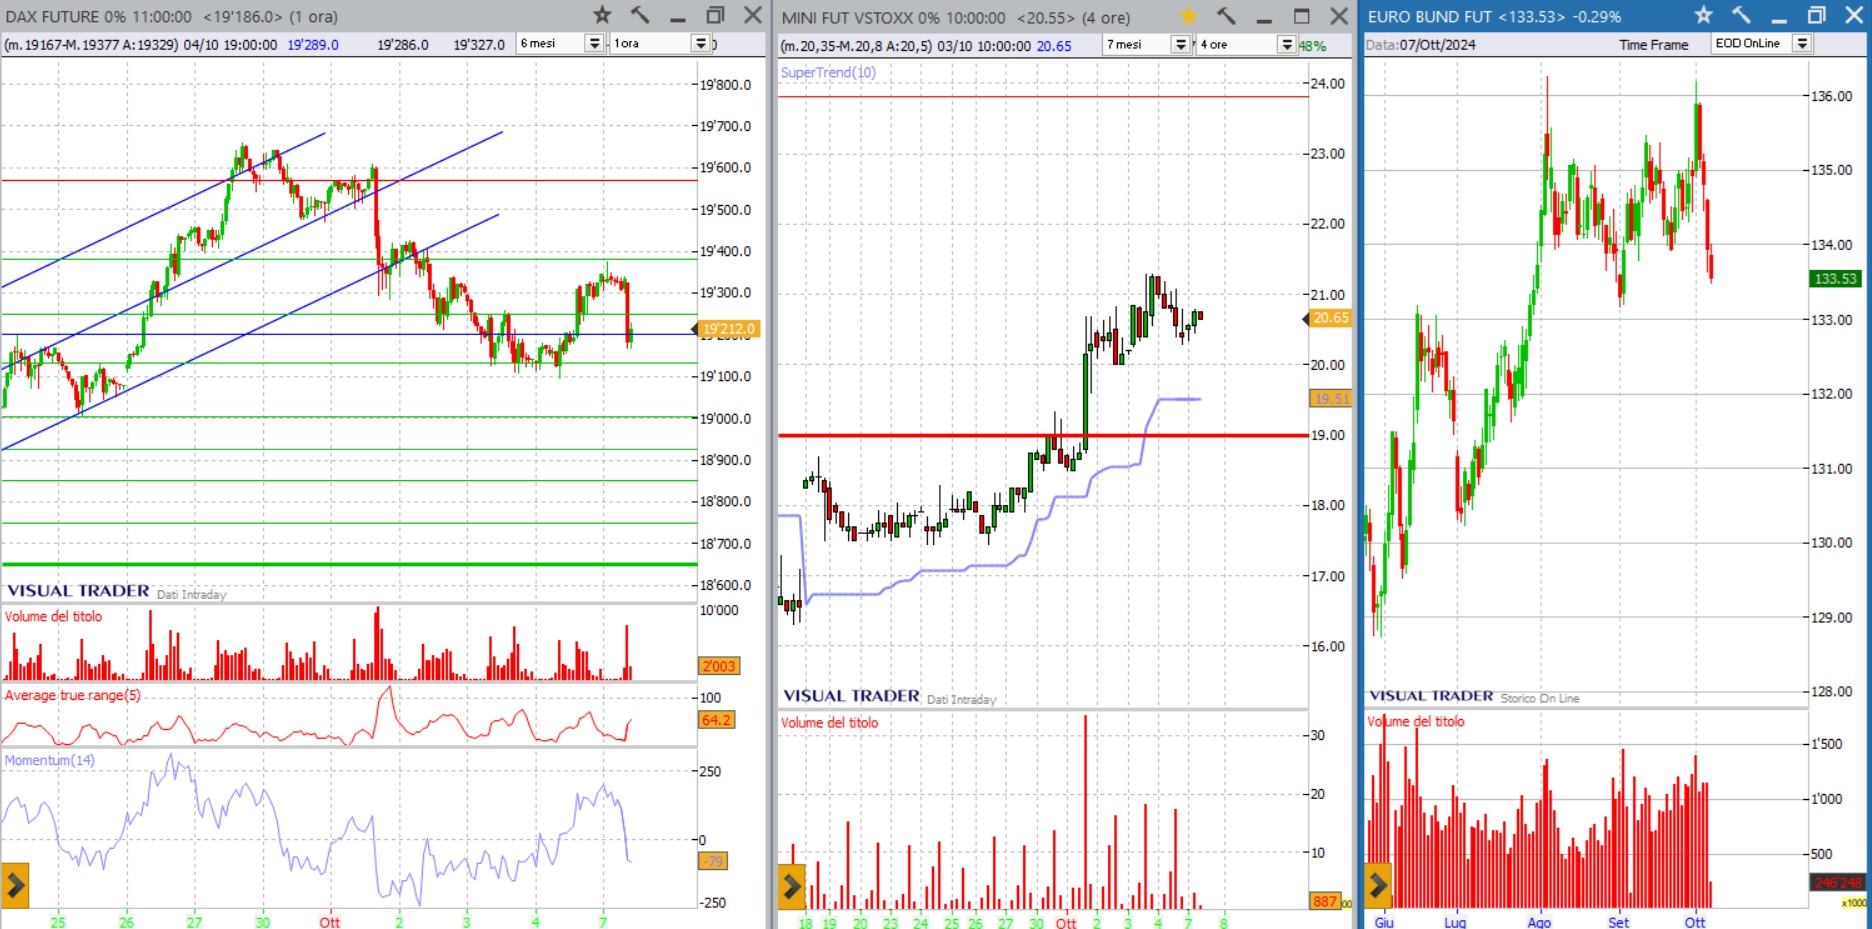Click the 19'212.0 price tag on DAX axis
The image size is (1872, 929).
point(728,328)
